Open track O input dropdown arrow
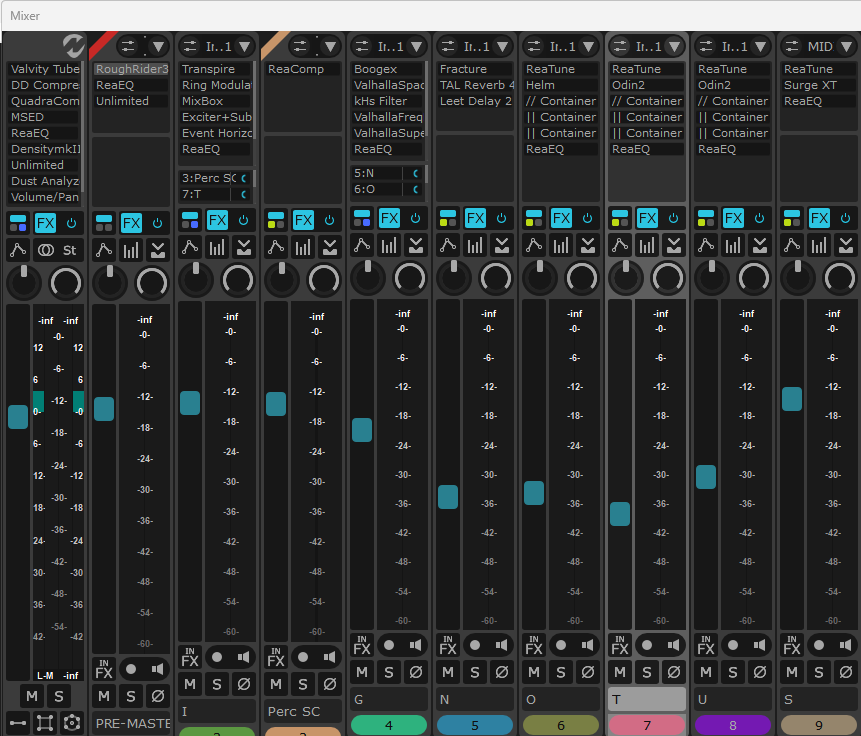Viewport: 861px width, 736px height. click(588, 47)
